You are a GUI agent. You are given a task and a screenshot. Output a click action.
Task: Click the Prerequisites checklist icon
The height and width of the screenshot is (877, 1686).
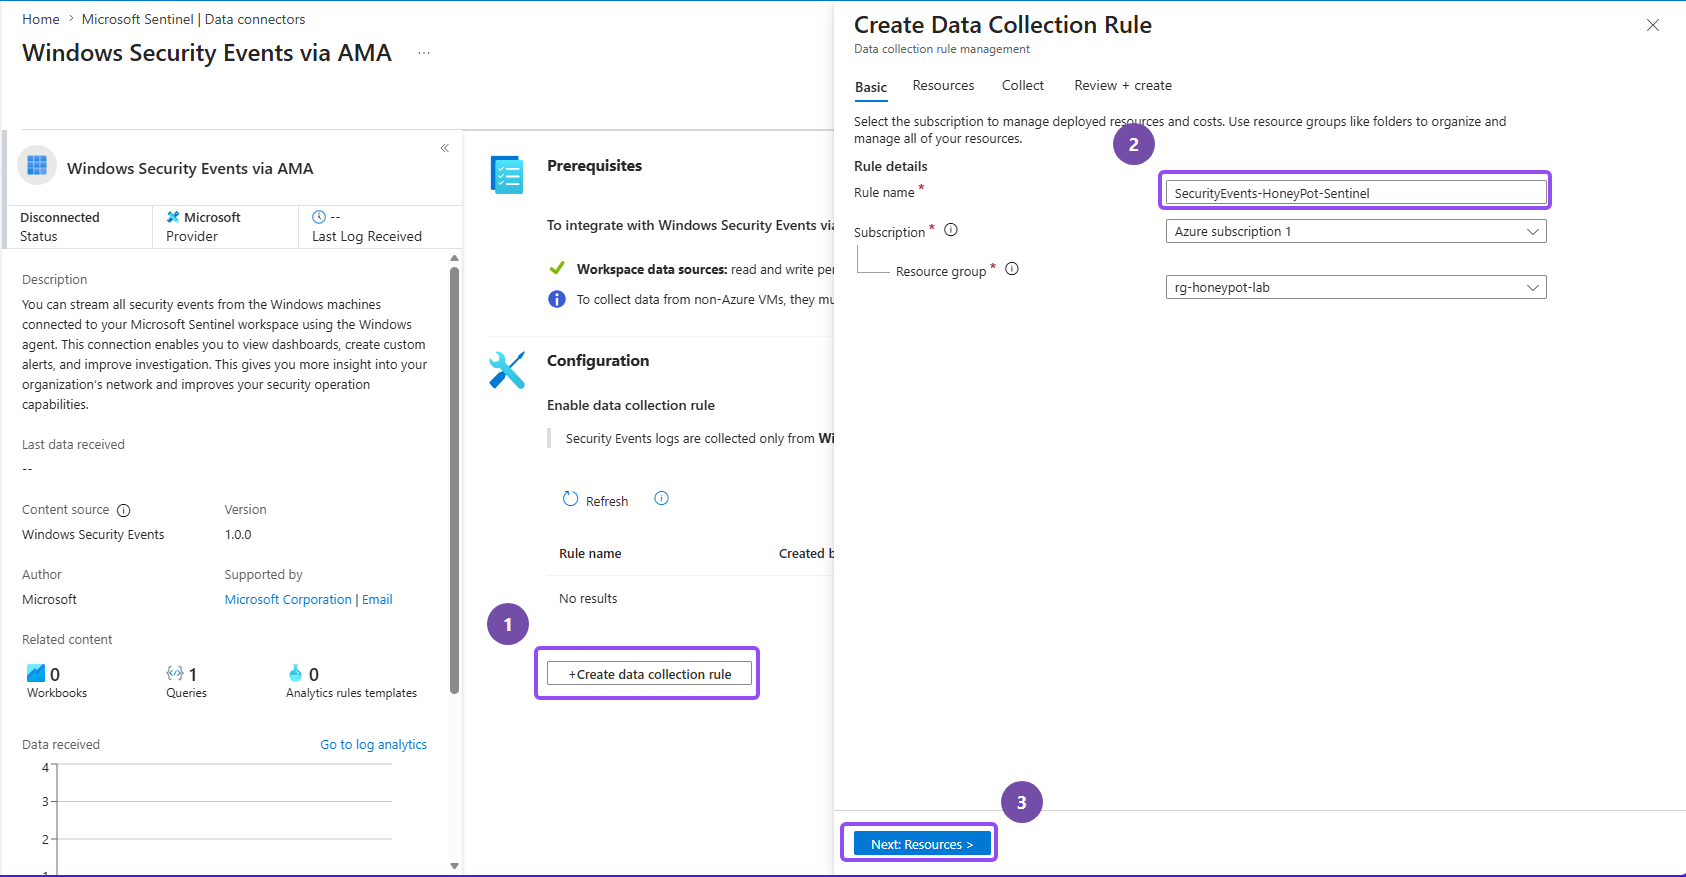507,174
